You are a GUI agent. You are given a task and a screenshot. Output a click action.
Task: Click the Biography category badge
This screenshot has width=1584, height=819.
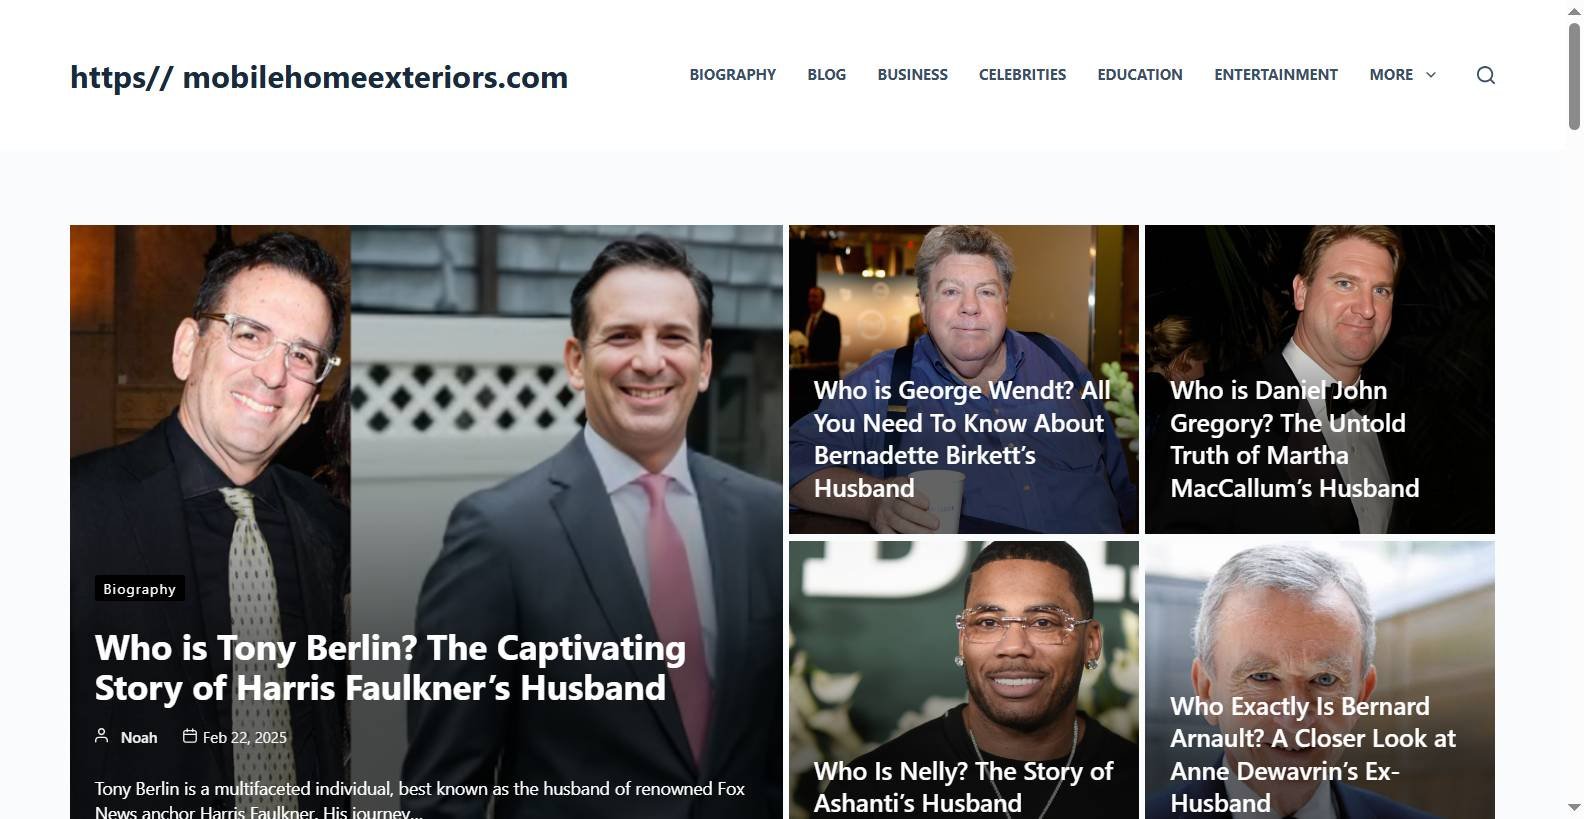[139, 589]
